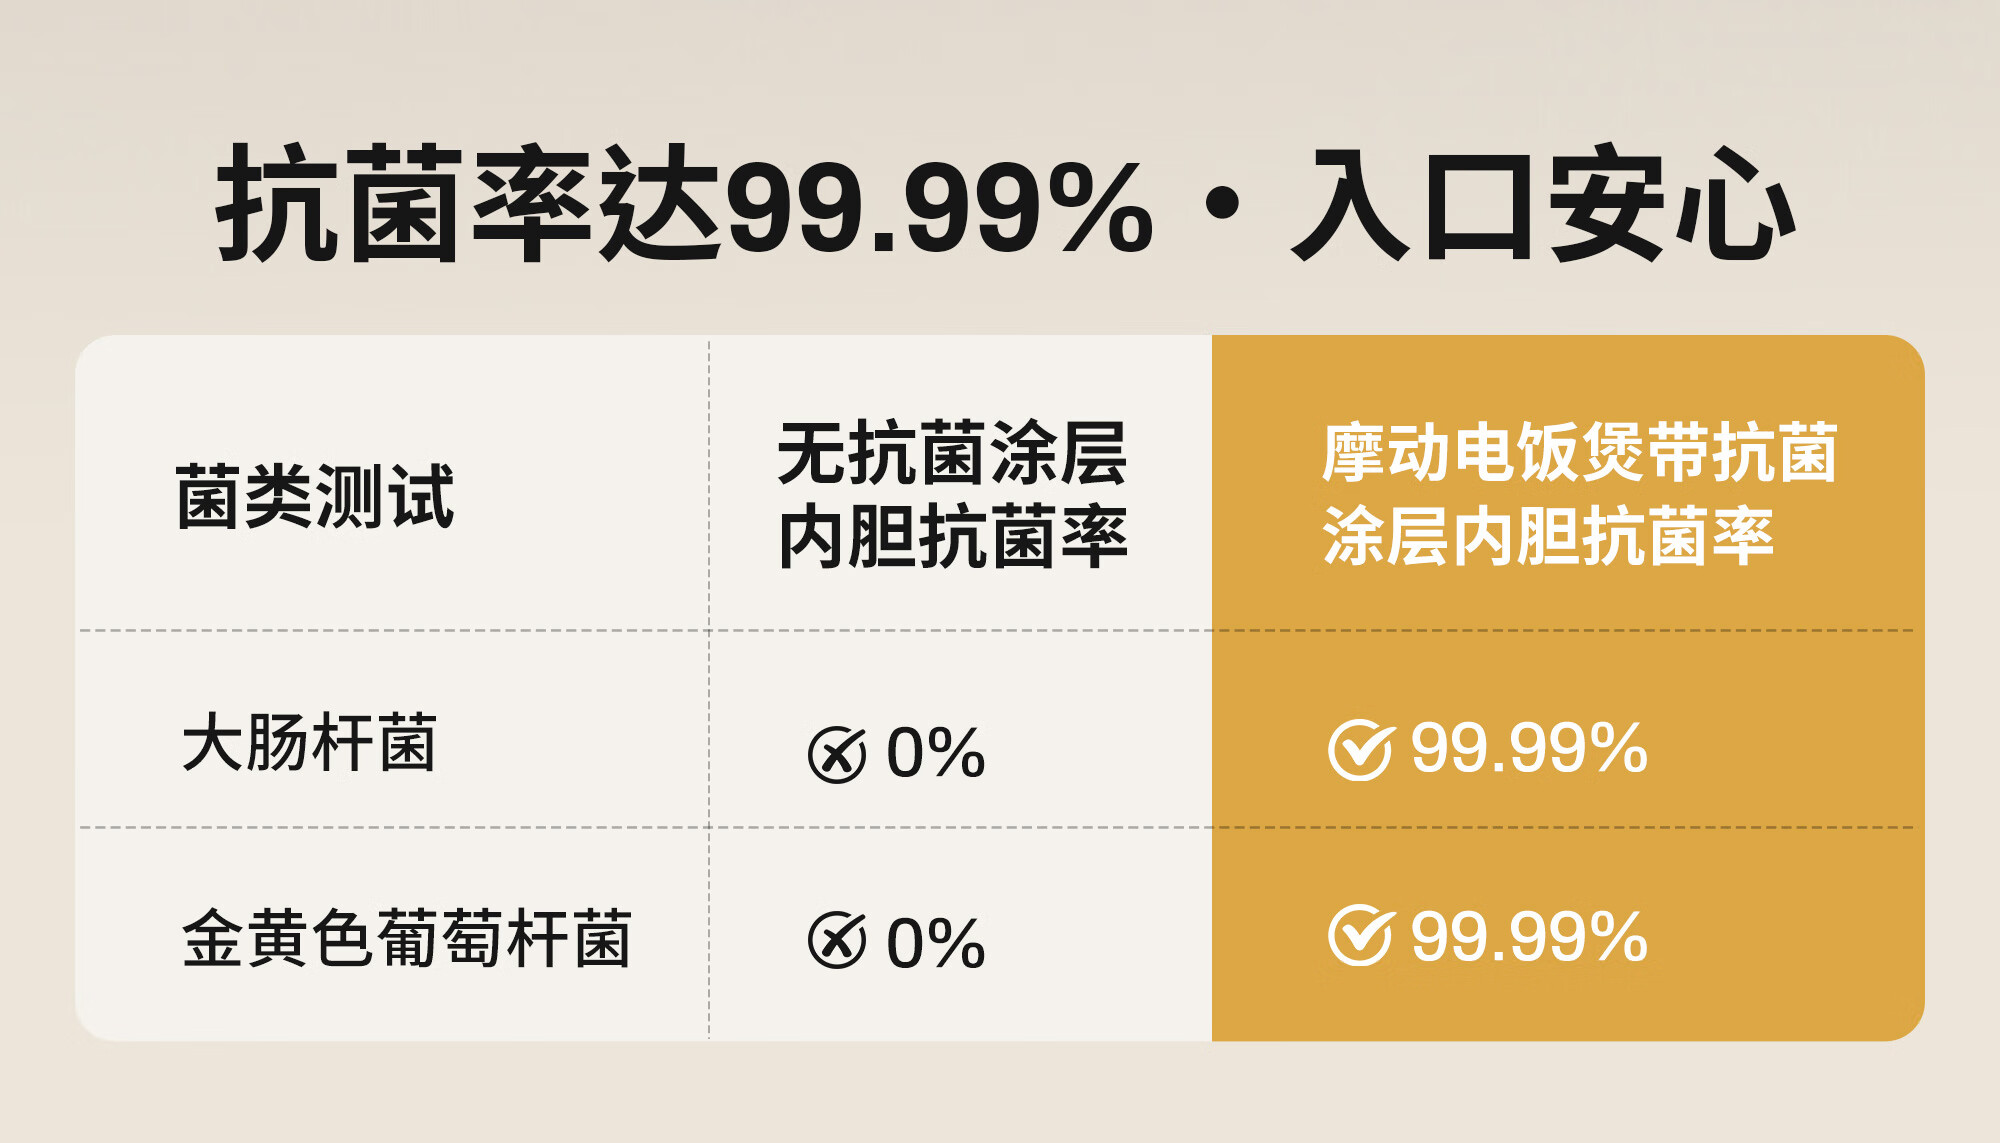The image size is (2000, 1143).
Task: Click 摩动电饭煲带抗菌 text in the yellow header
Action: 1580,452
